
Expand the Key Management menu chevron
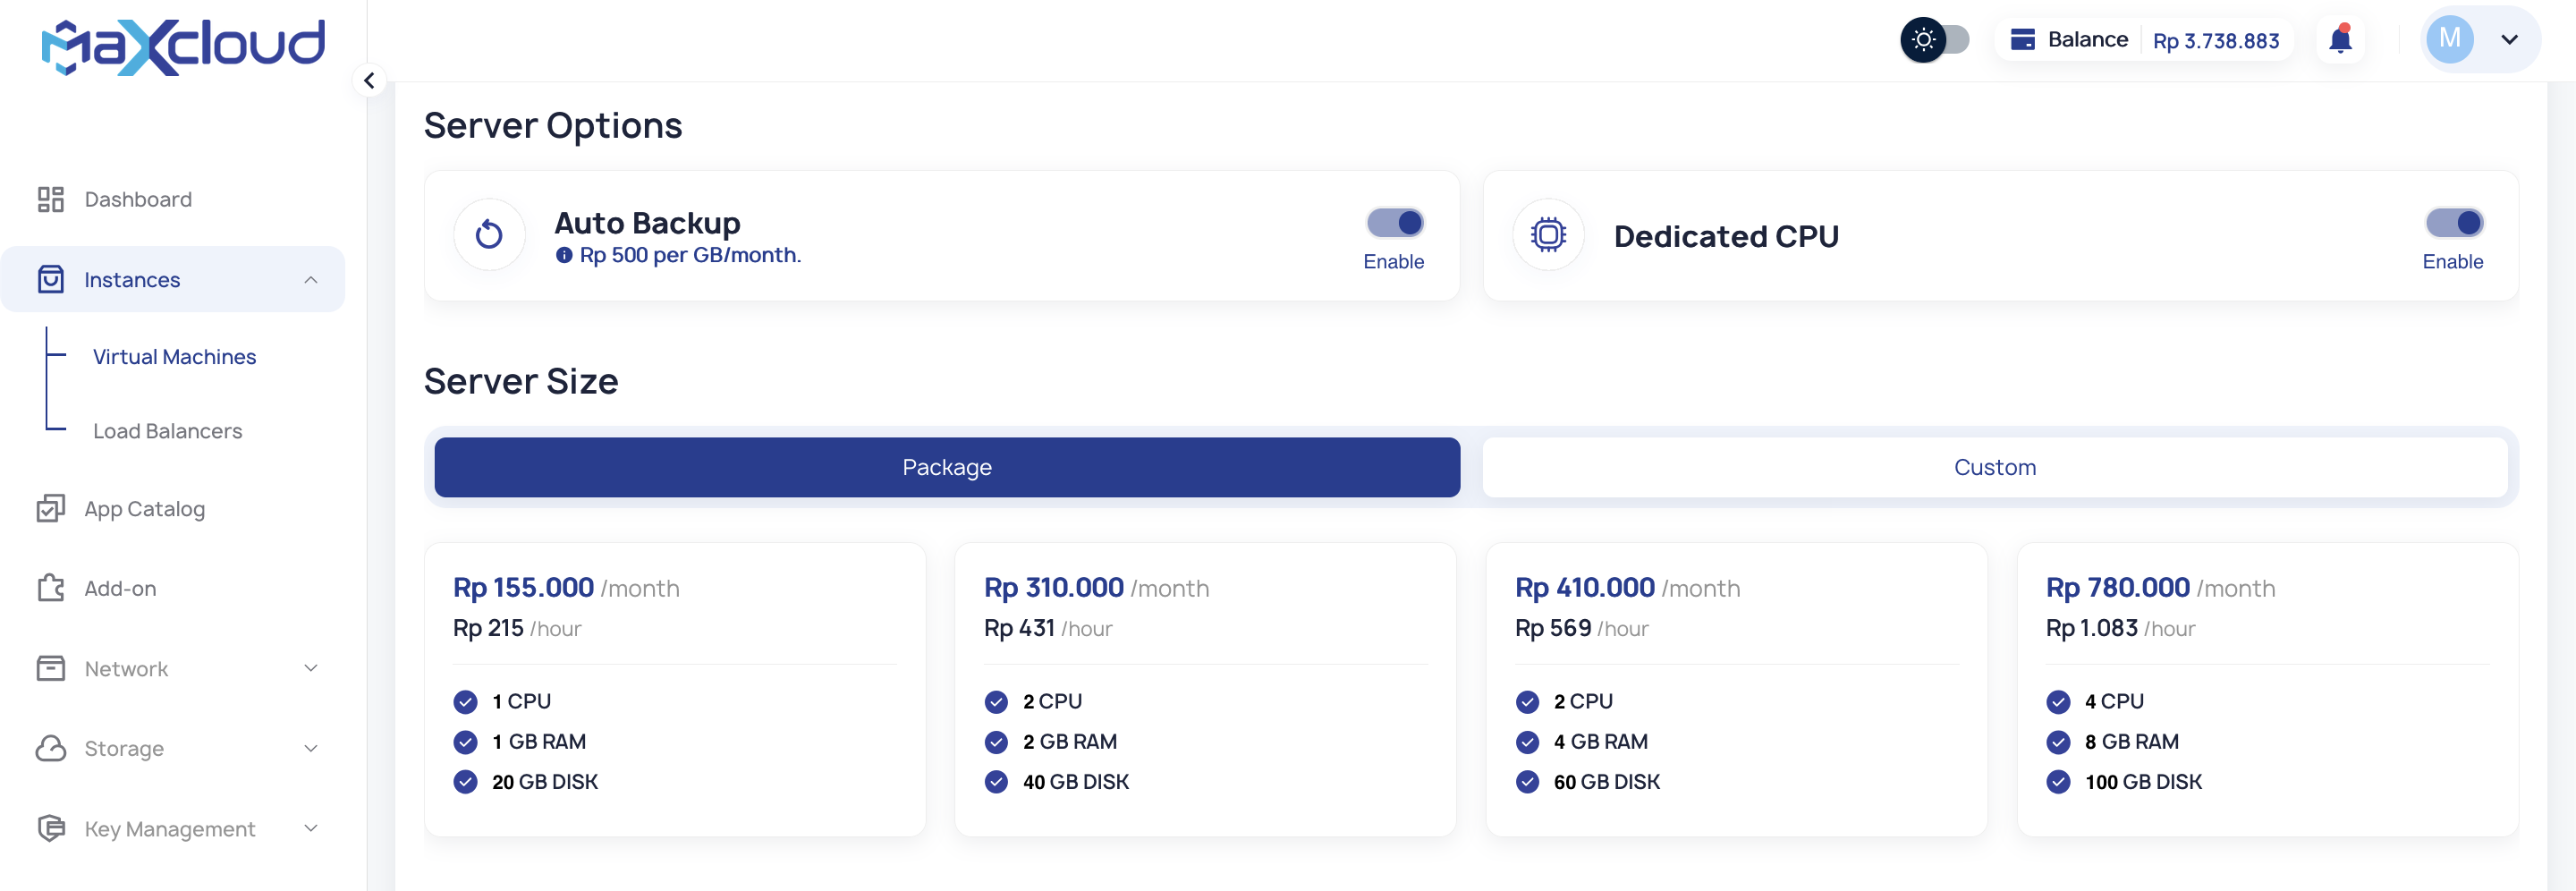(x=311, y=828)
